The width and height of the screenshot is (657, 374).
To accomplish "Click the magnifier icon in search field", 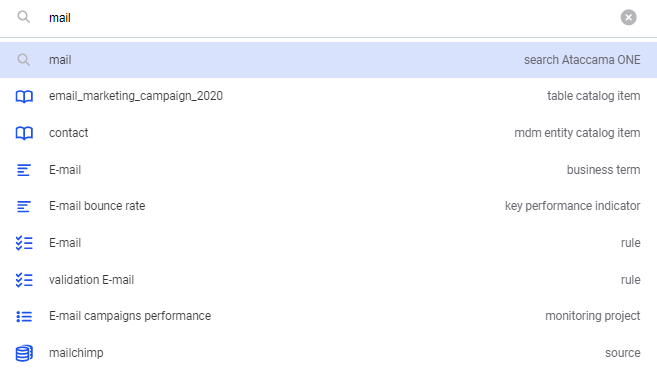I will [x=23, y=17].
